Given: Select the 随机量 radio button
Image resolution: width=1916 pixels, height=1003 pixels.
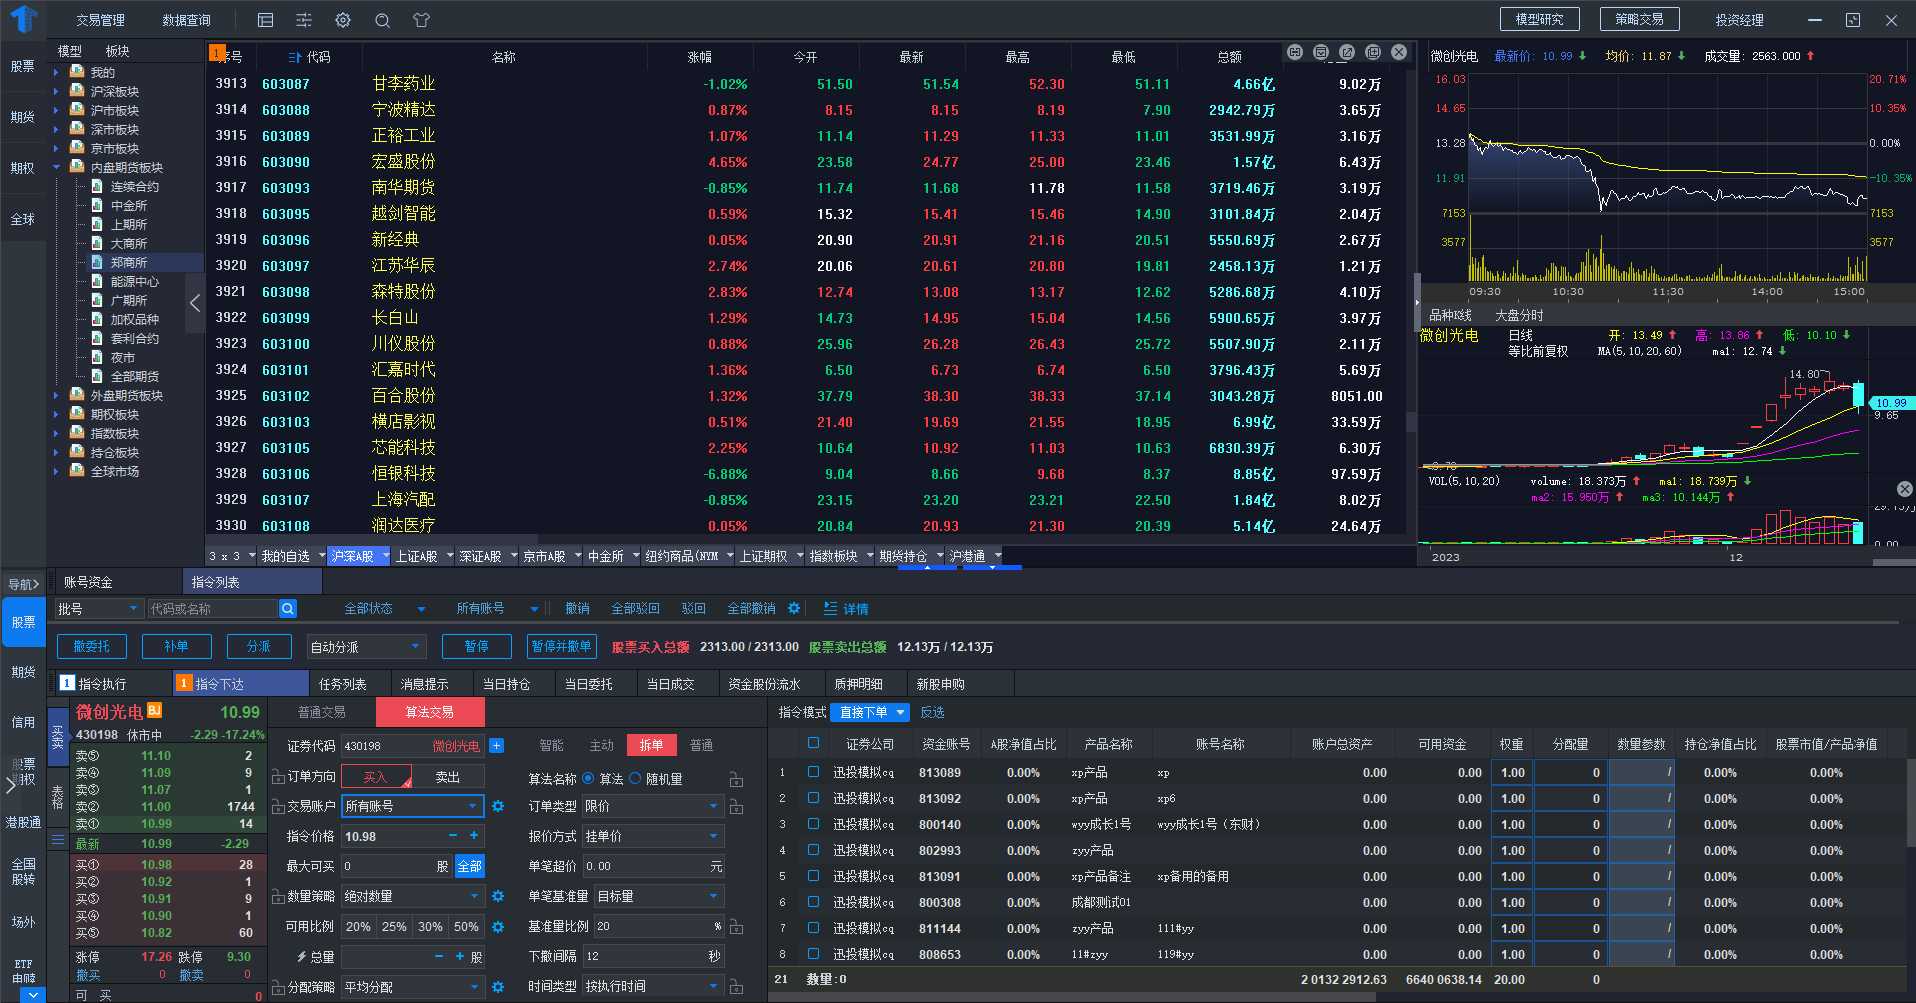Looking at the screenshot, I should (x=635, y=778).
